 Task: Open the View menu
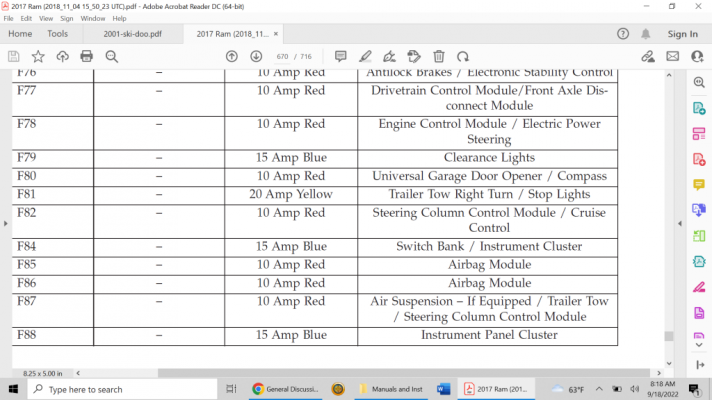tap(46, 19)
